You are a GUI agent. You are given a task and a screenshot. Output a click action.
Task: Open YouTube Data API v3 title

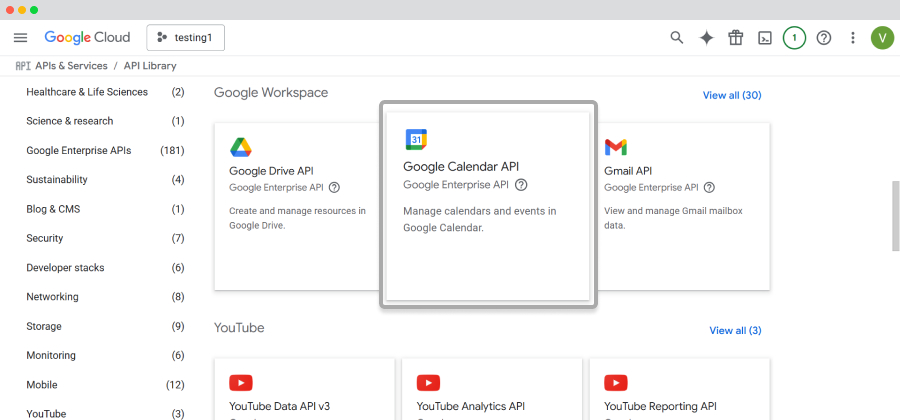pos(280,407)
